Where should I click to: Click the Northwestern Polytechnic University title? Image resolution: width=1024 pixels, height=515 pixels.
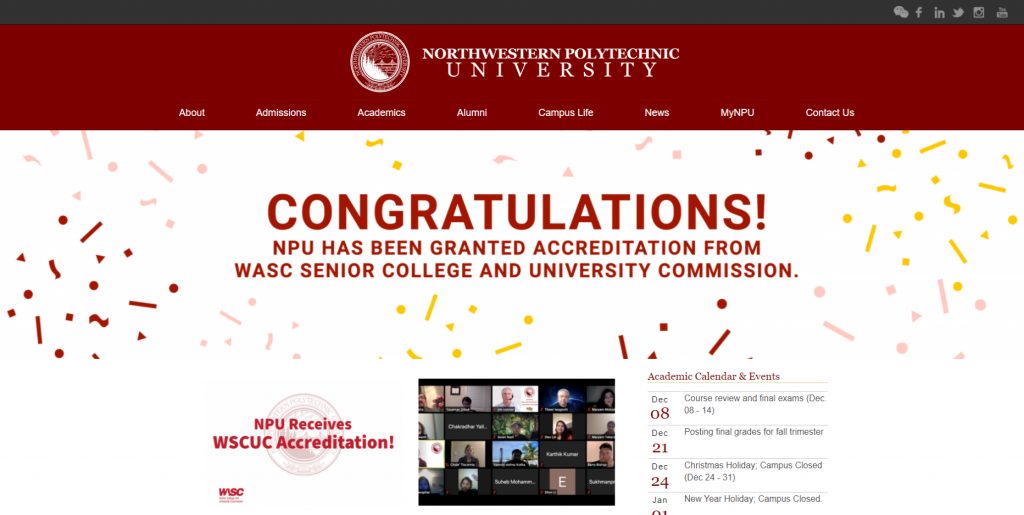[551, 62]
